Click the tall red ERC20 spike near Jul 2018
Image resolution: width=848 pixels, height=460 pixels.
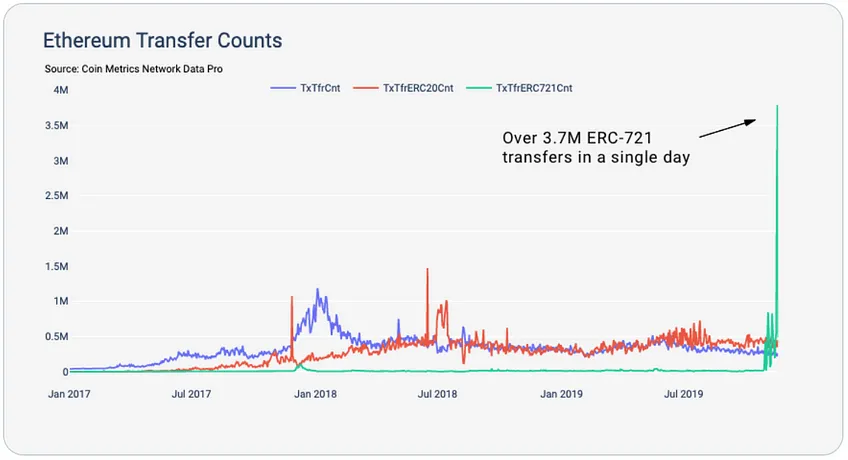click(x=427, y=270)
